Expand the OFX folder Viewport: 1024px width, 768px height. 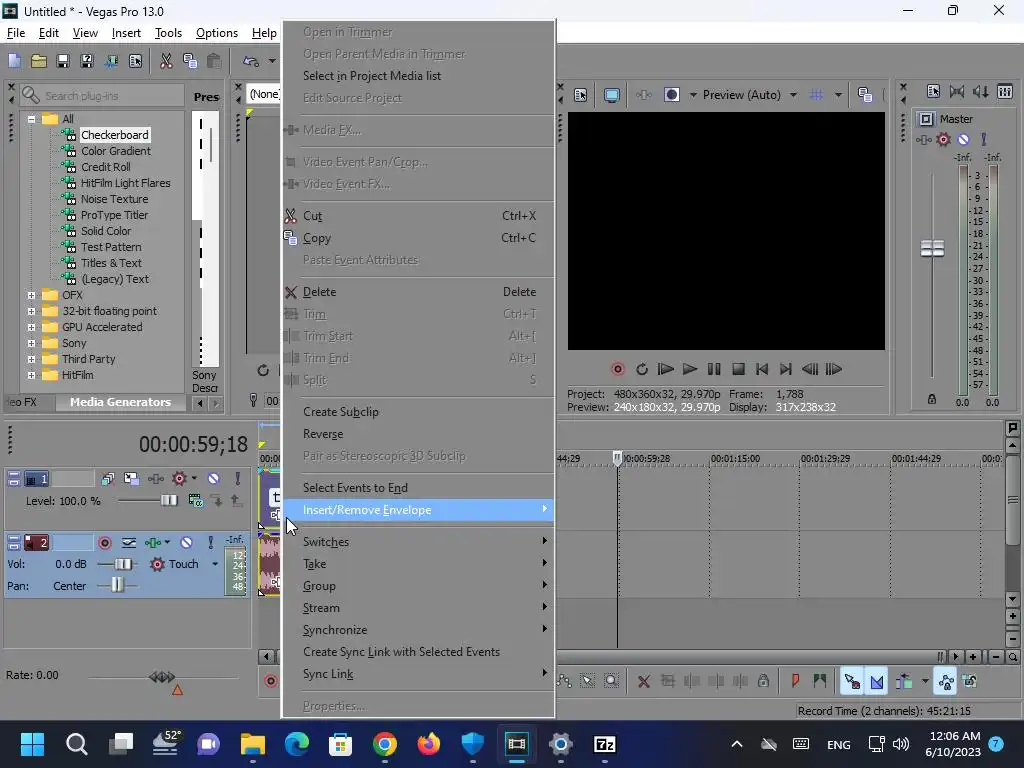(31, 295)
